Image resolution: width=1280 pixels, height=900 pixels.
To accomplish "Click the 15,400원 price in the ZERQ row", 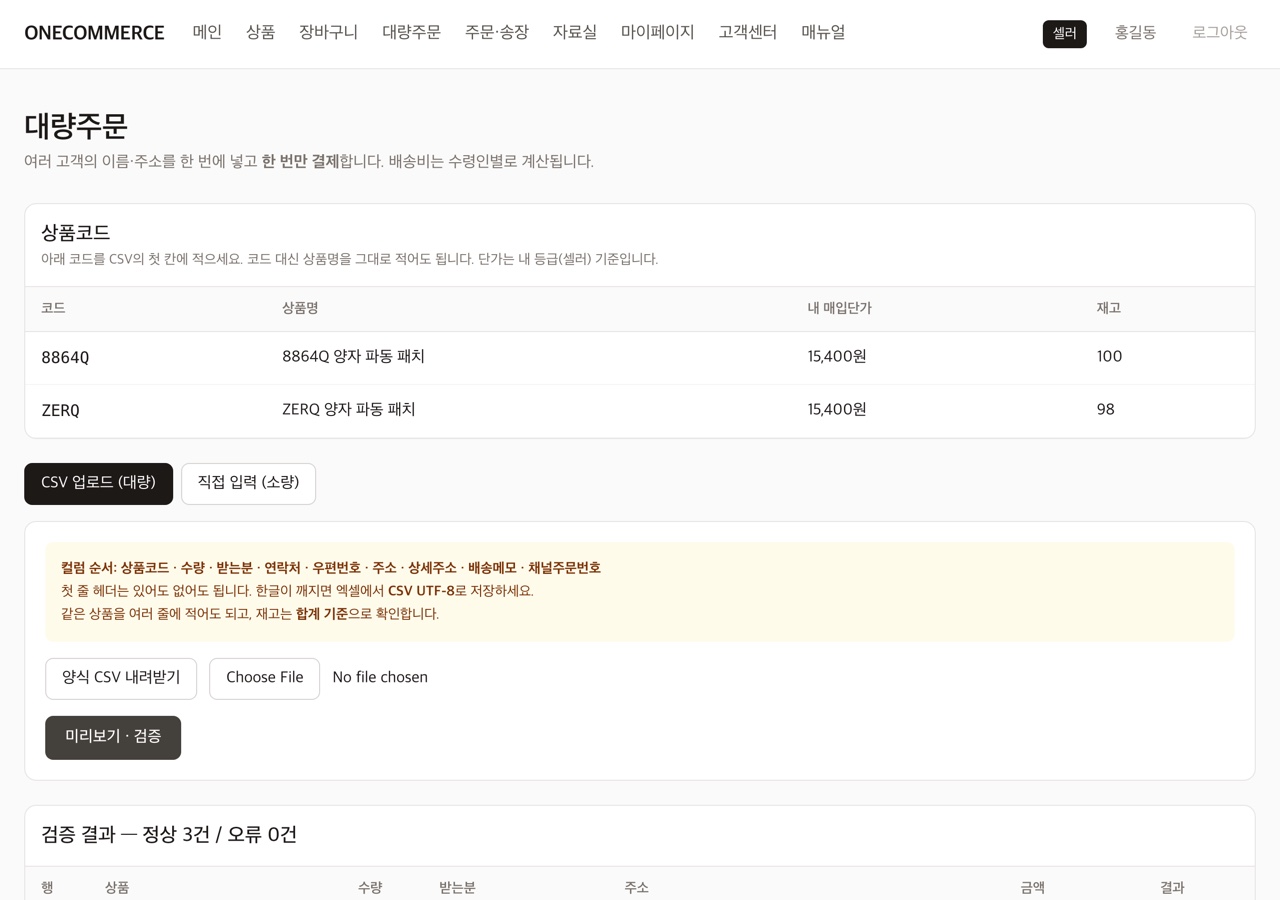I will (837, 410).
